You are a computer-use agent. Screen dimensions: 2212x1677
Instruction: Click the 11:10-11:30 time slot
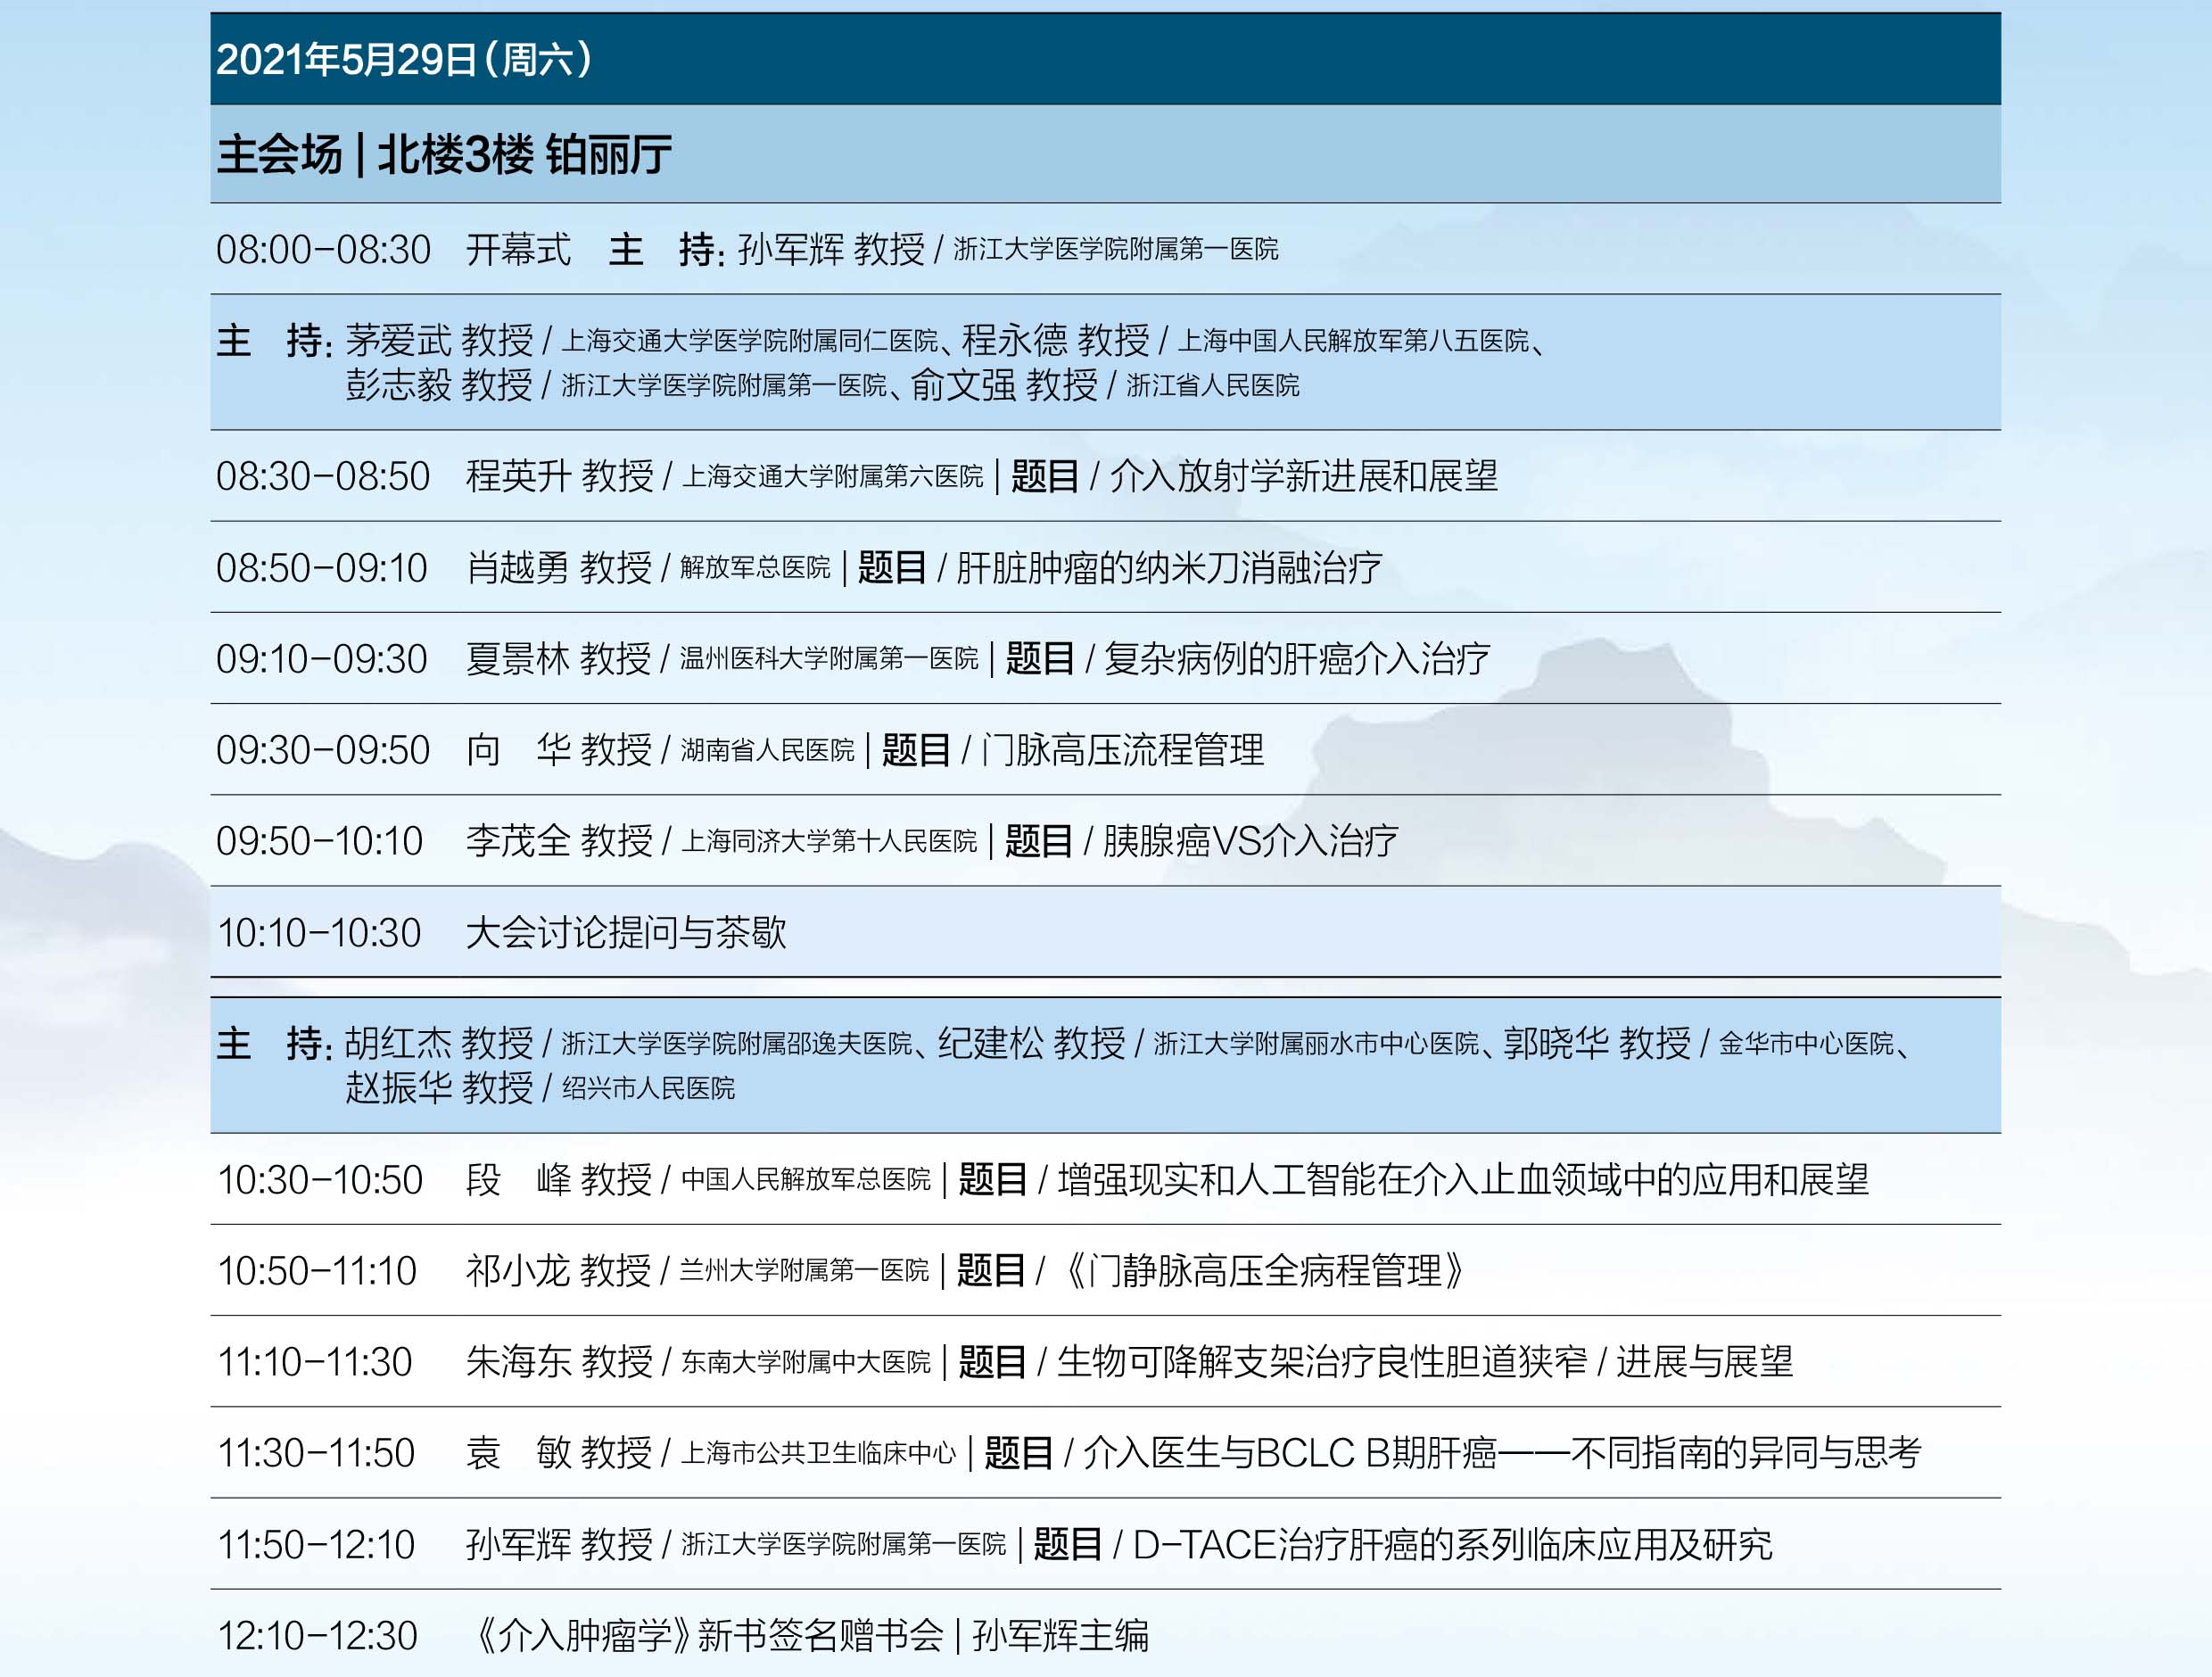coord(315,1362)
